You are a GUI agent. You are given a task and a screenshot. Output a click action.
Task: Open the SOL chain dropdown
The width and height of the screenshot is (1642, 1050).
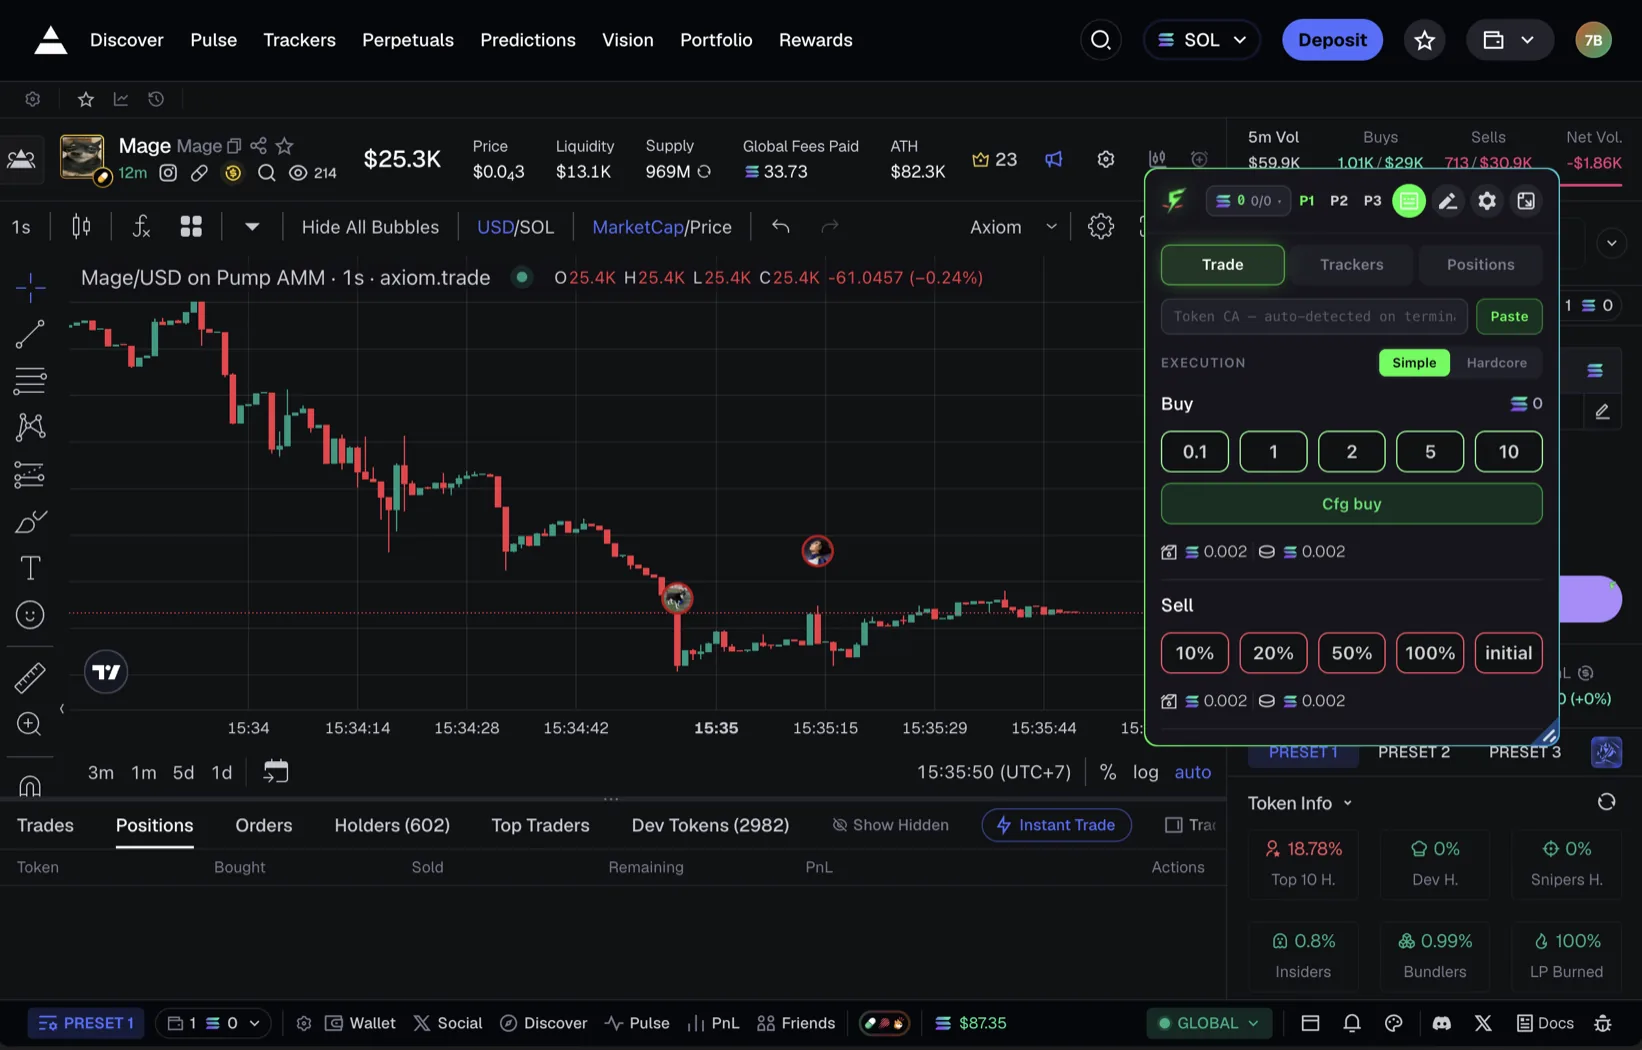click(x=1202, y=40)
